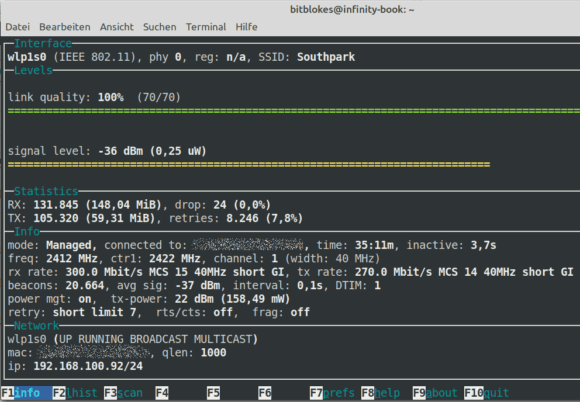Open the Bearbeiten menu
Screen dimensions: 580x402
65,27
